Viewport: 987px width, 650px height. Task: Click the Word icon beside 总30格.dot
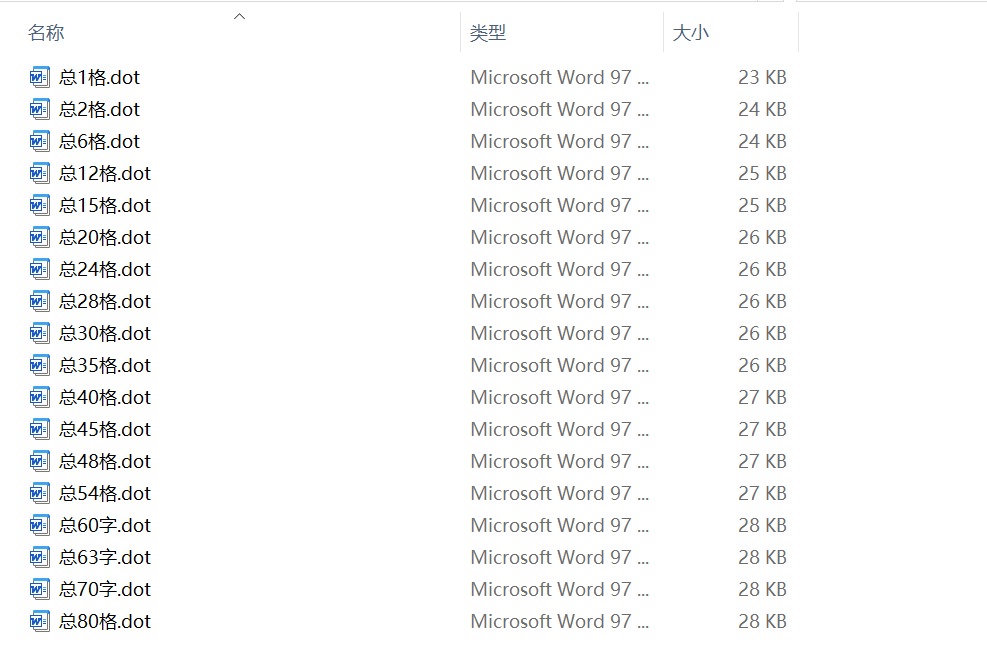(x=39, y=333)
